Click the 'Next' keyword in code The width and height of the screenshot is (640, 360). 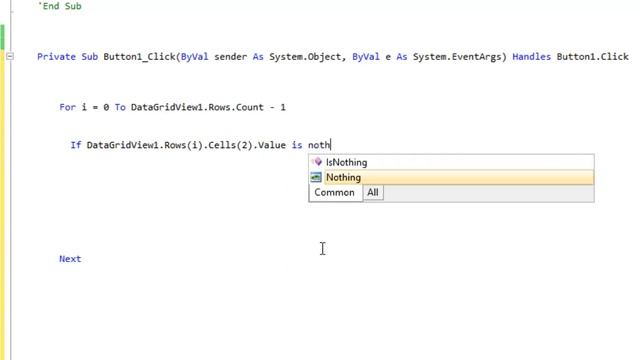pos(70,259)
